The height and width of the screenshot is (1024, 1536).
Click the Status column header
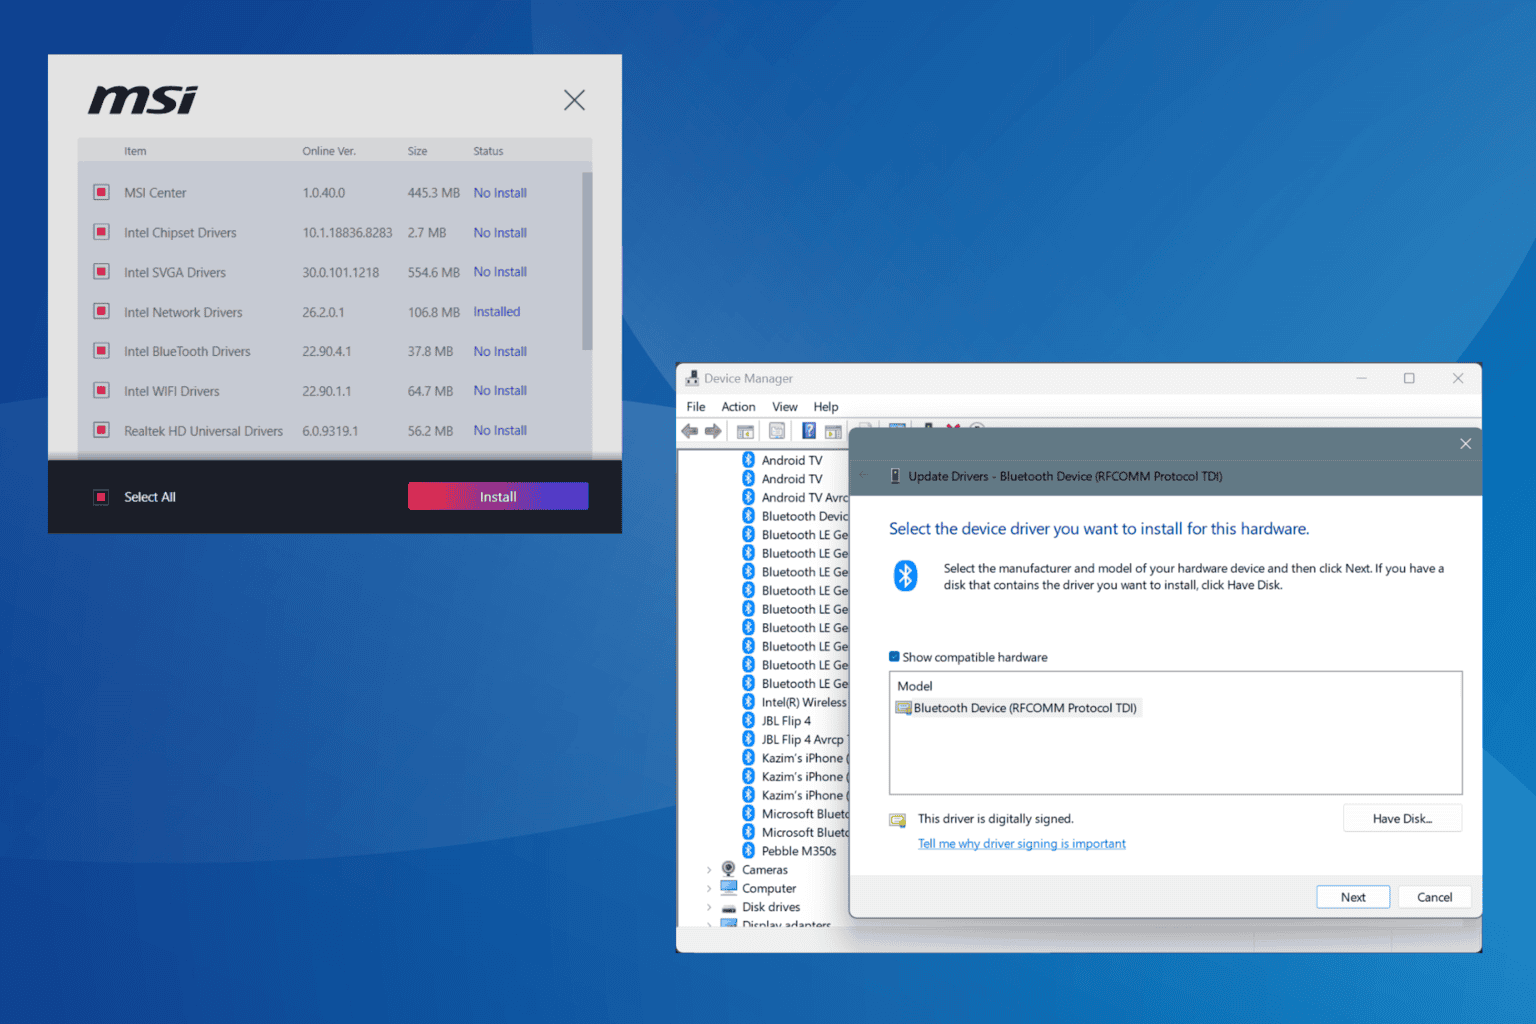488,151
